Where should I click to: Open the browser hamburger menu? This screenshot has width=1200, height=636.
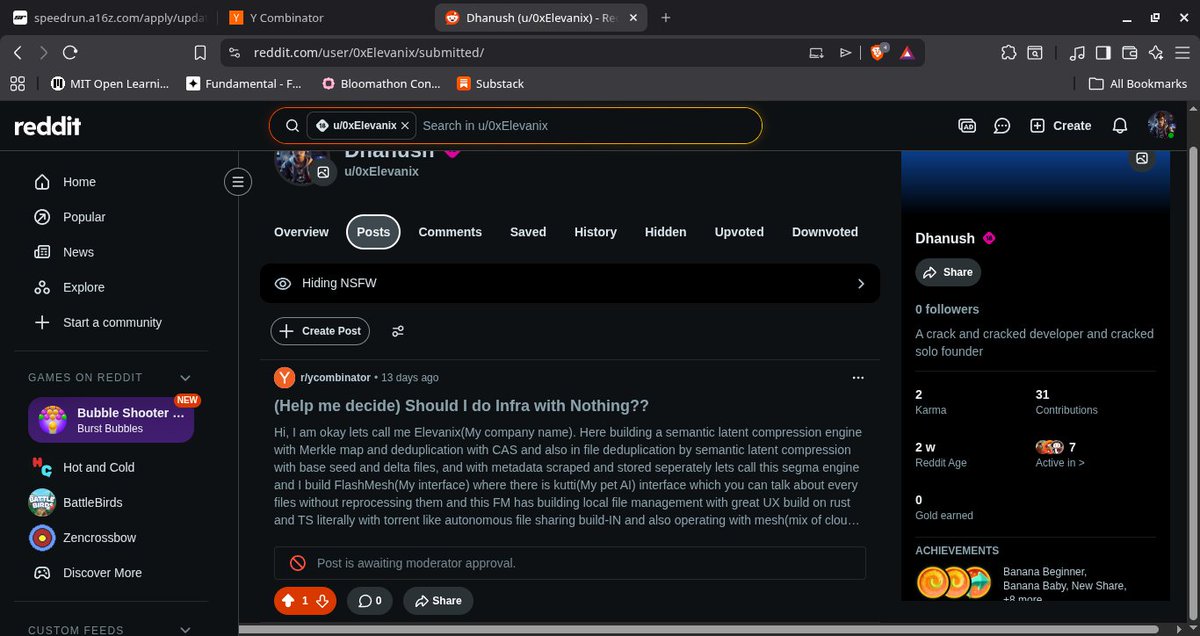1183,53
